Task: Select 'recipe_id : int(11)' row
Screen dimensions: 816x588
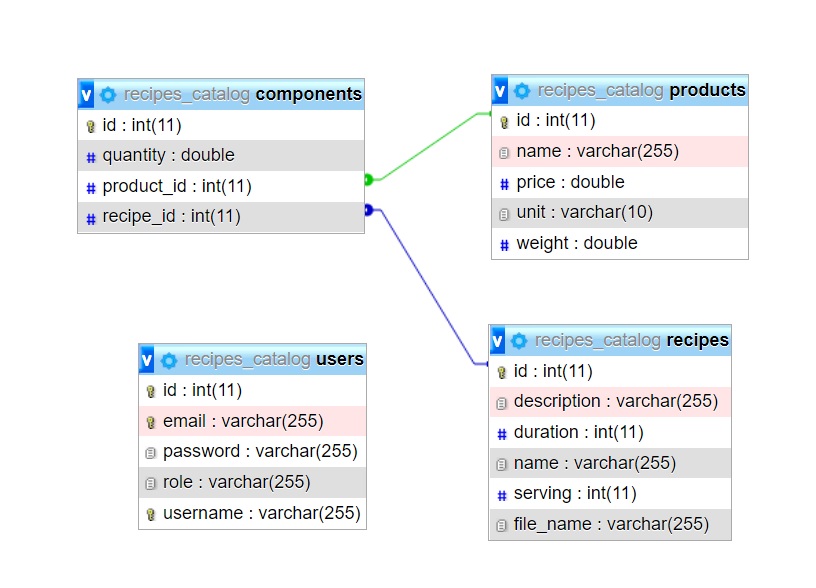Action: coord(221,216)
